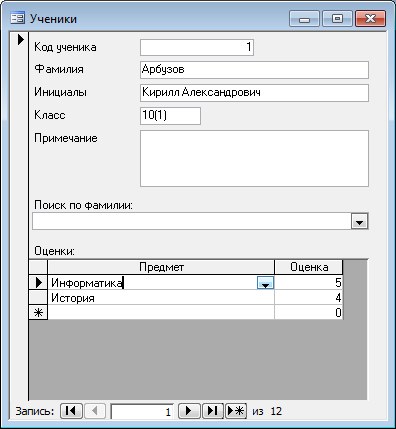Close the Ученики window

tap(370, 18)
